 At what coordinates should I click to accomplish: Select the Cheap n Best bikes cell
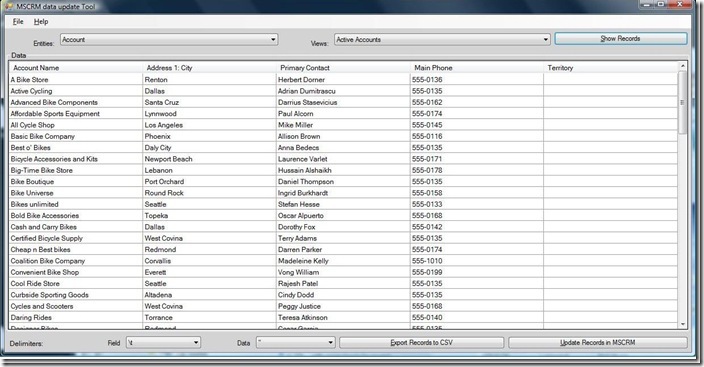75,249
